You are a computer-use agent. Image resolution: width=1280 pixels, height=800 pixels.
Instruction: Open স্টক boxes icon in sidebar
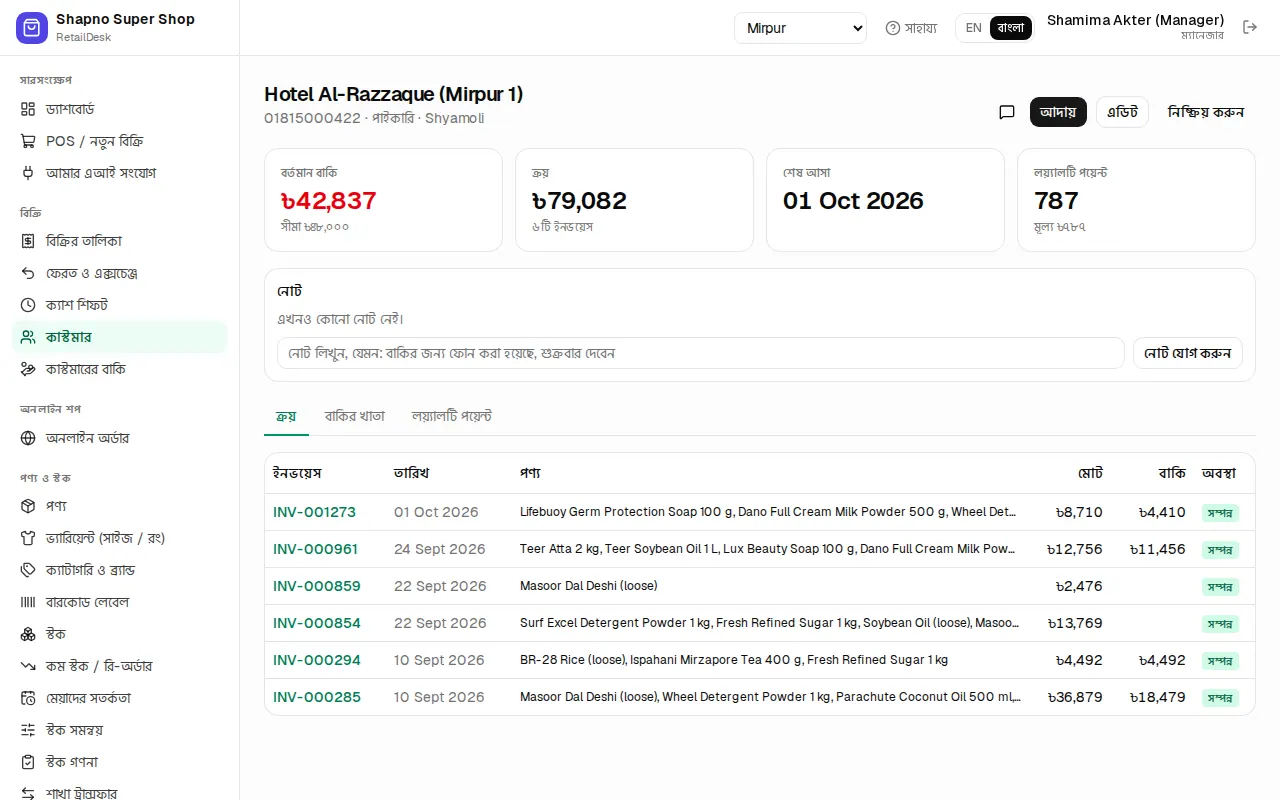click(28, 634)
